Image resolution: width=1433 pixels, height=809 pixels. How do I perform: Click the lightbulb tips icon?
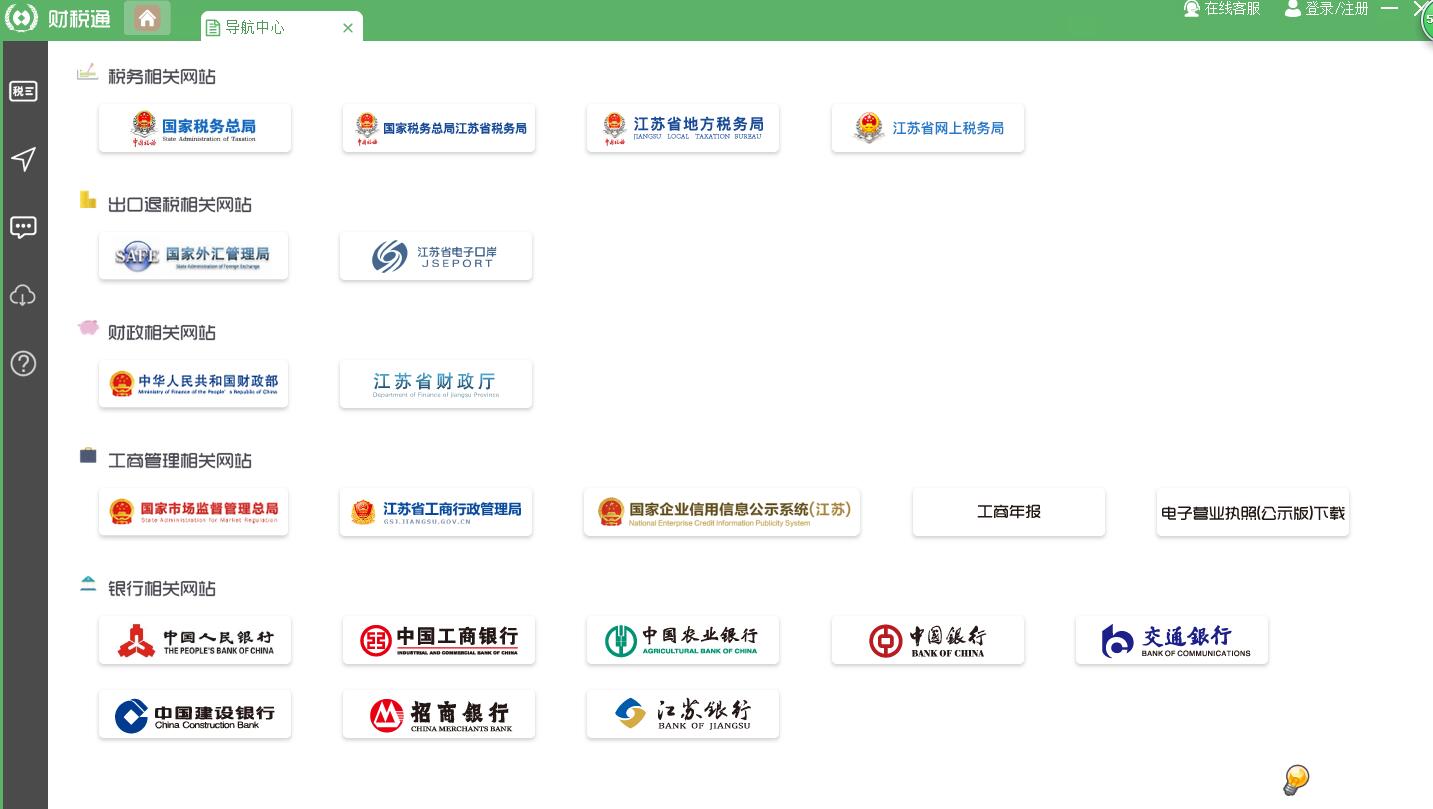1296,780
